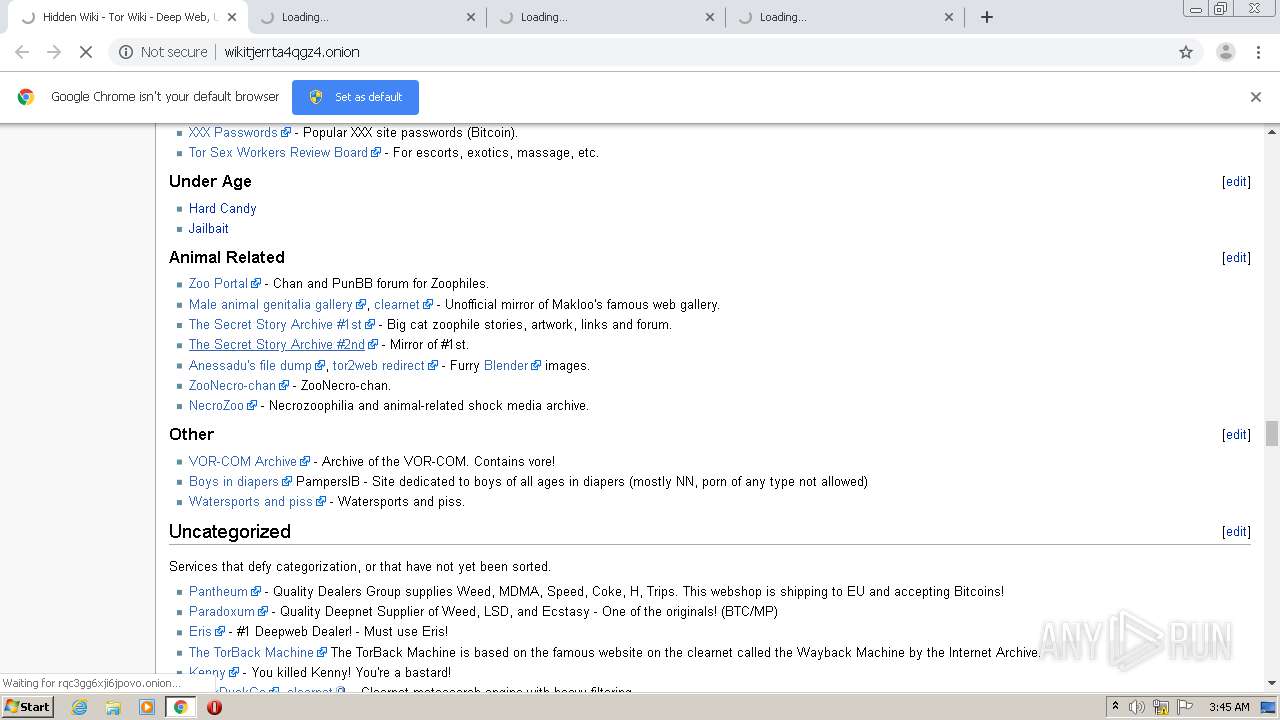Open the Windows Start menu
Image resolution: width=1280 pixels, height=720 pixels.
click(x=27, y=707)
